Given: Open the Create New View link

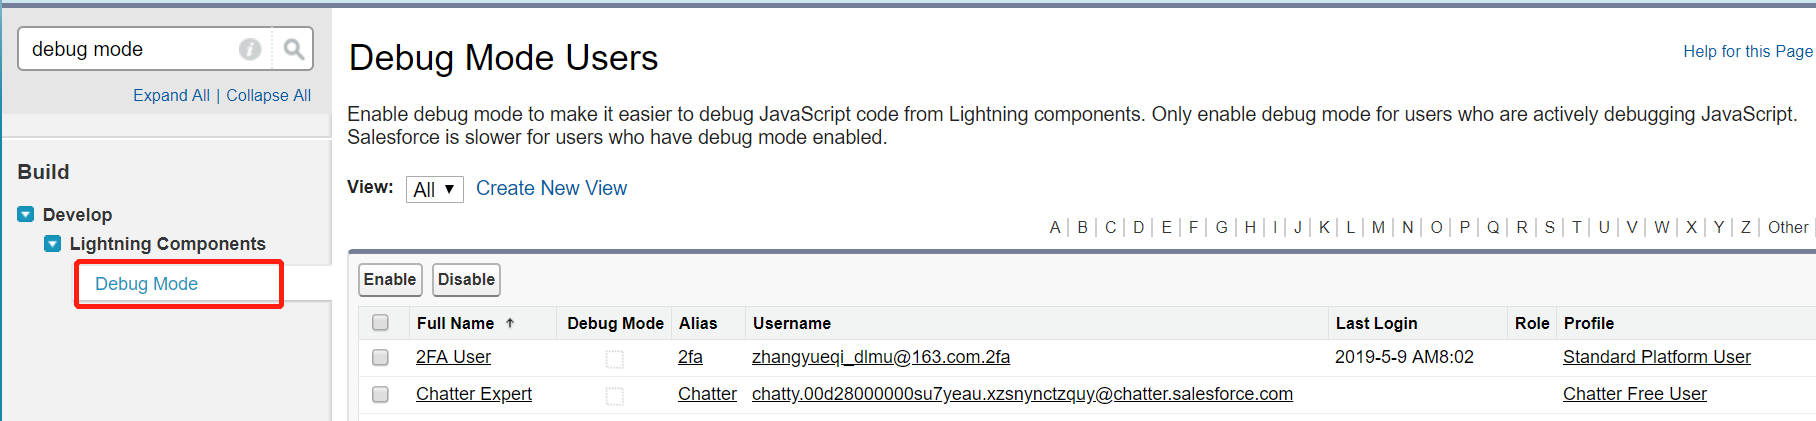Looking at the screenshot, I should [x=551, y=188].
